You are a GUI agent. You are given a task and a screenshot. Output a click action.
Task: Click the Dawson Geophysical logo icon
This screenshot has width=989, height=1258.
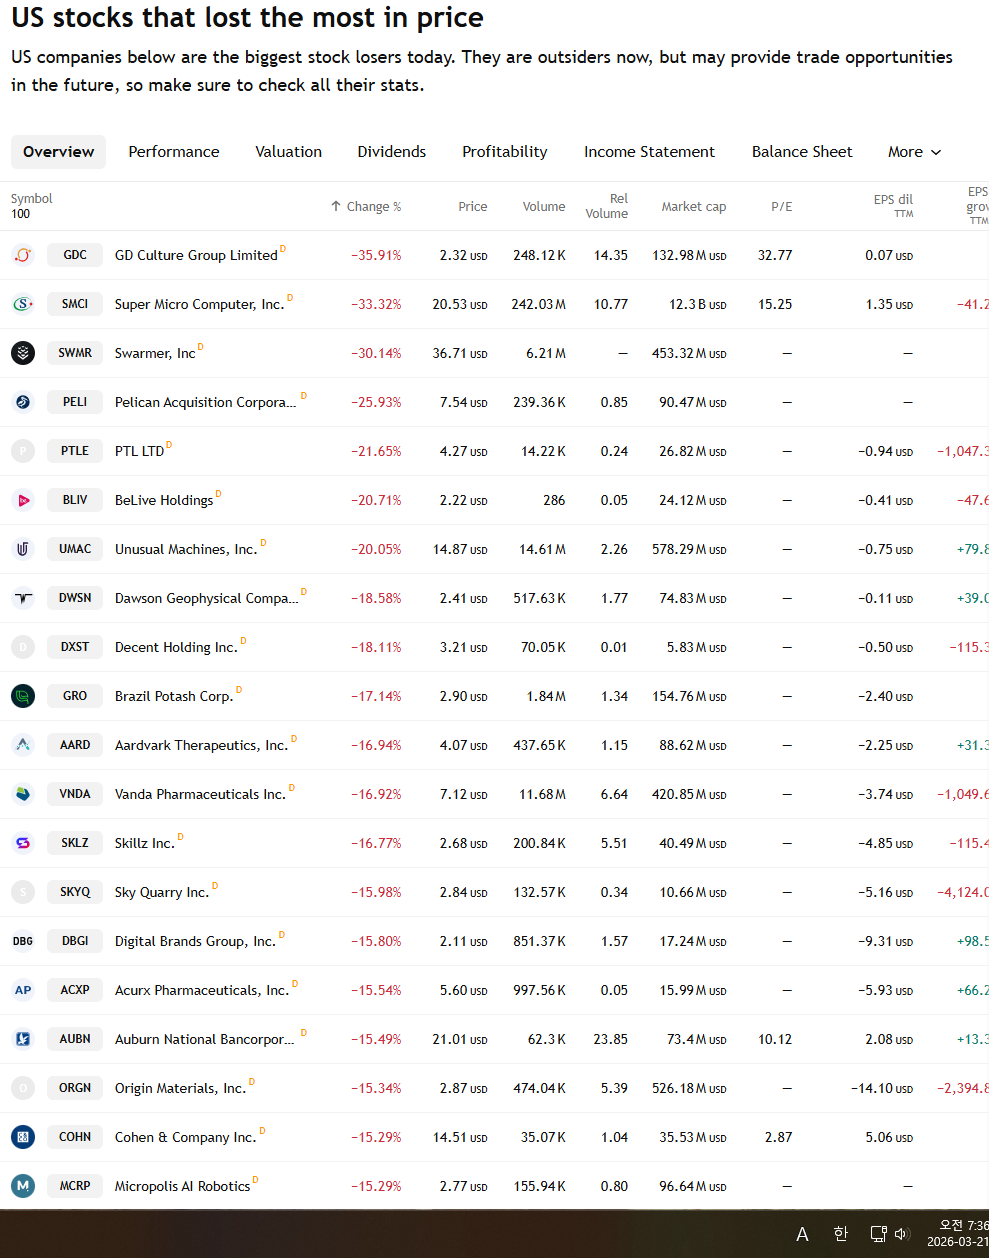(x=23, y=598)
